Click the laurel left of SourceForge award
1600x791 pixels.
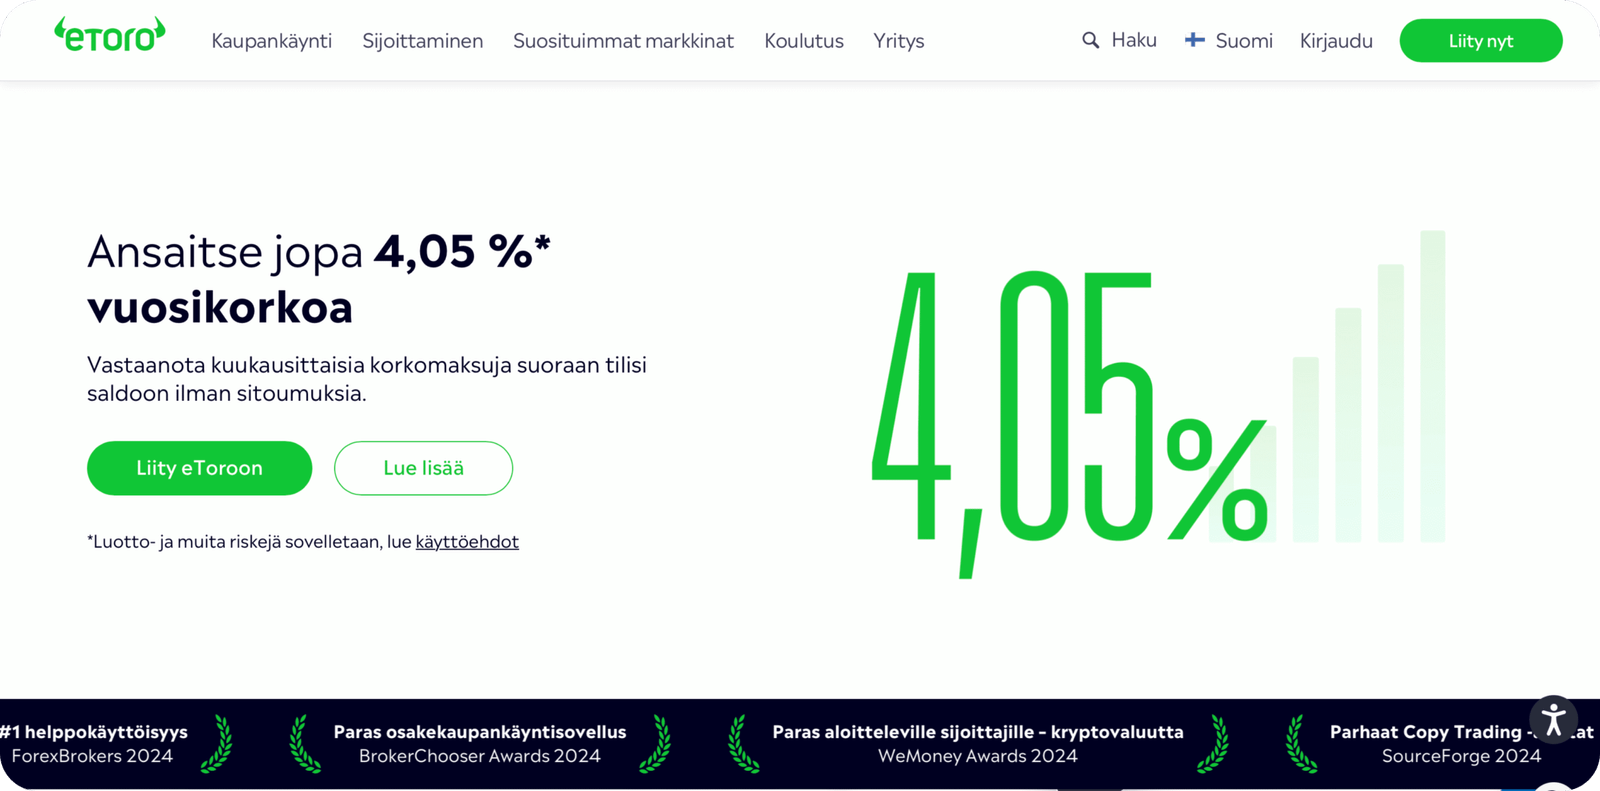click(1300, 744)
